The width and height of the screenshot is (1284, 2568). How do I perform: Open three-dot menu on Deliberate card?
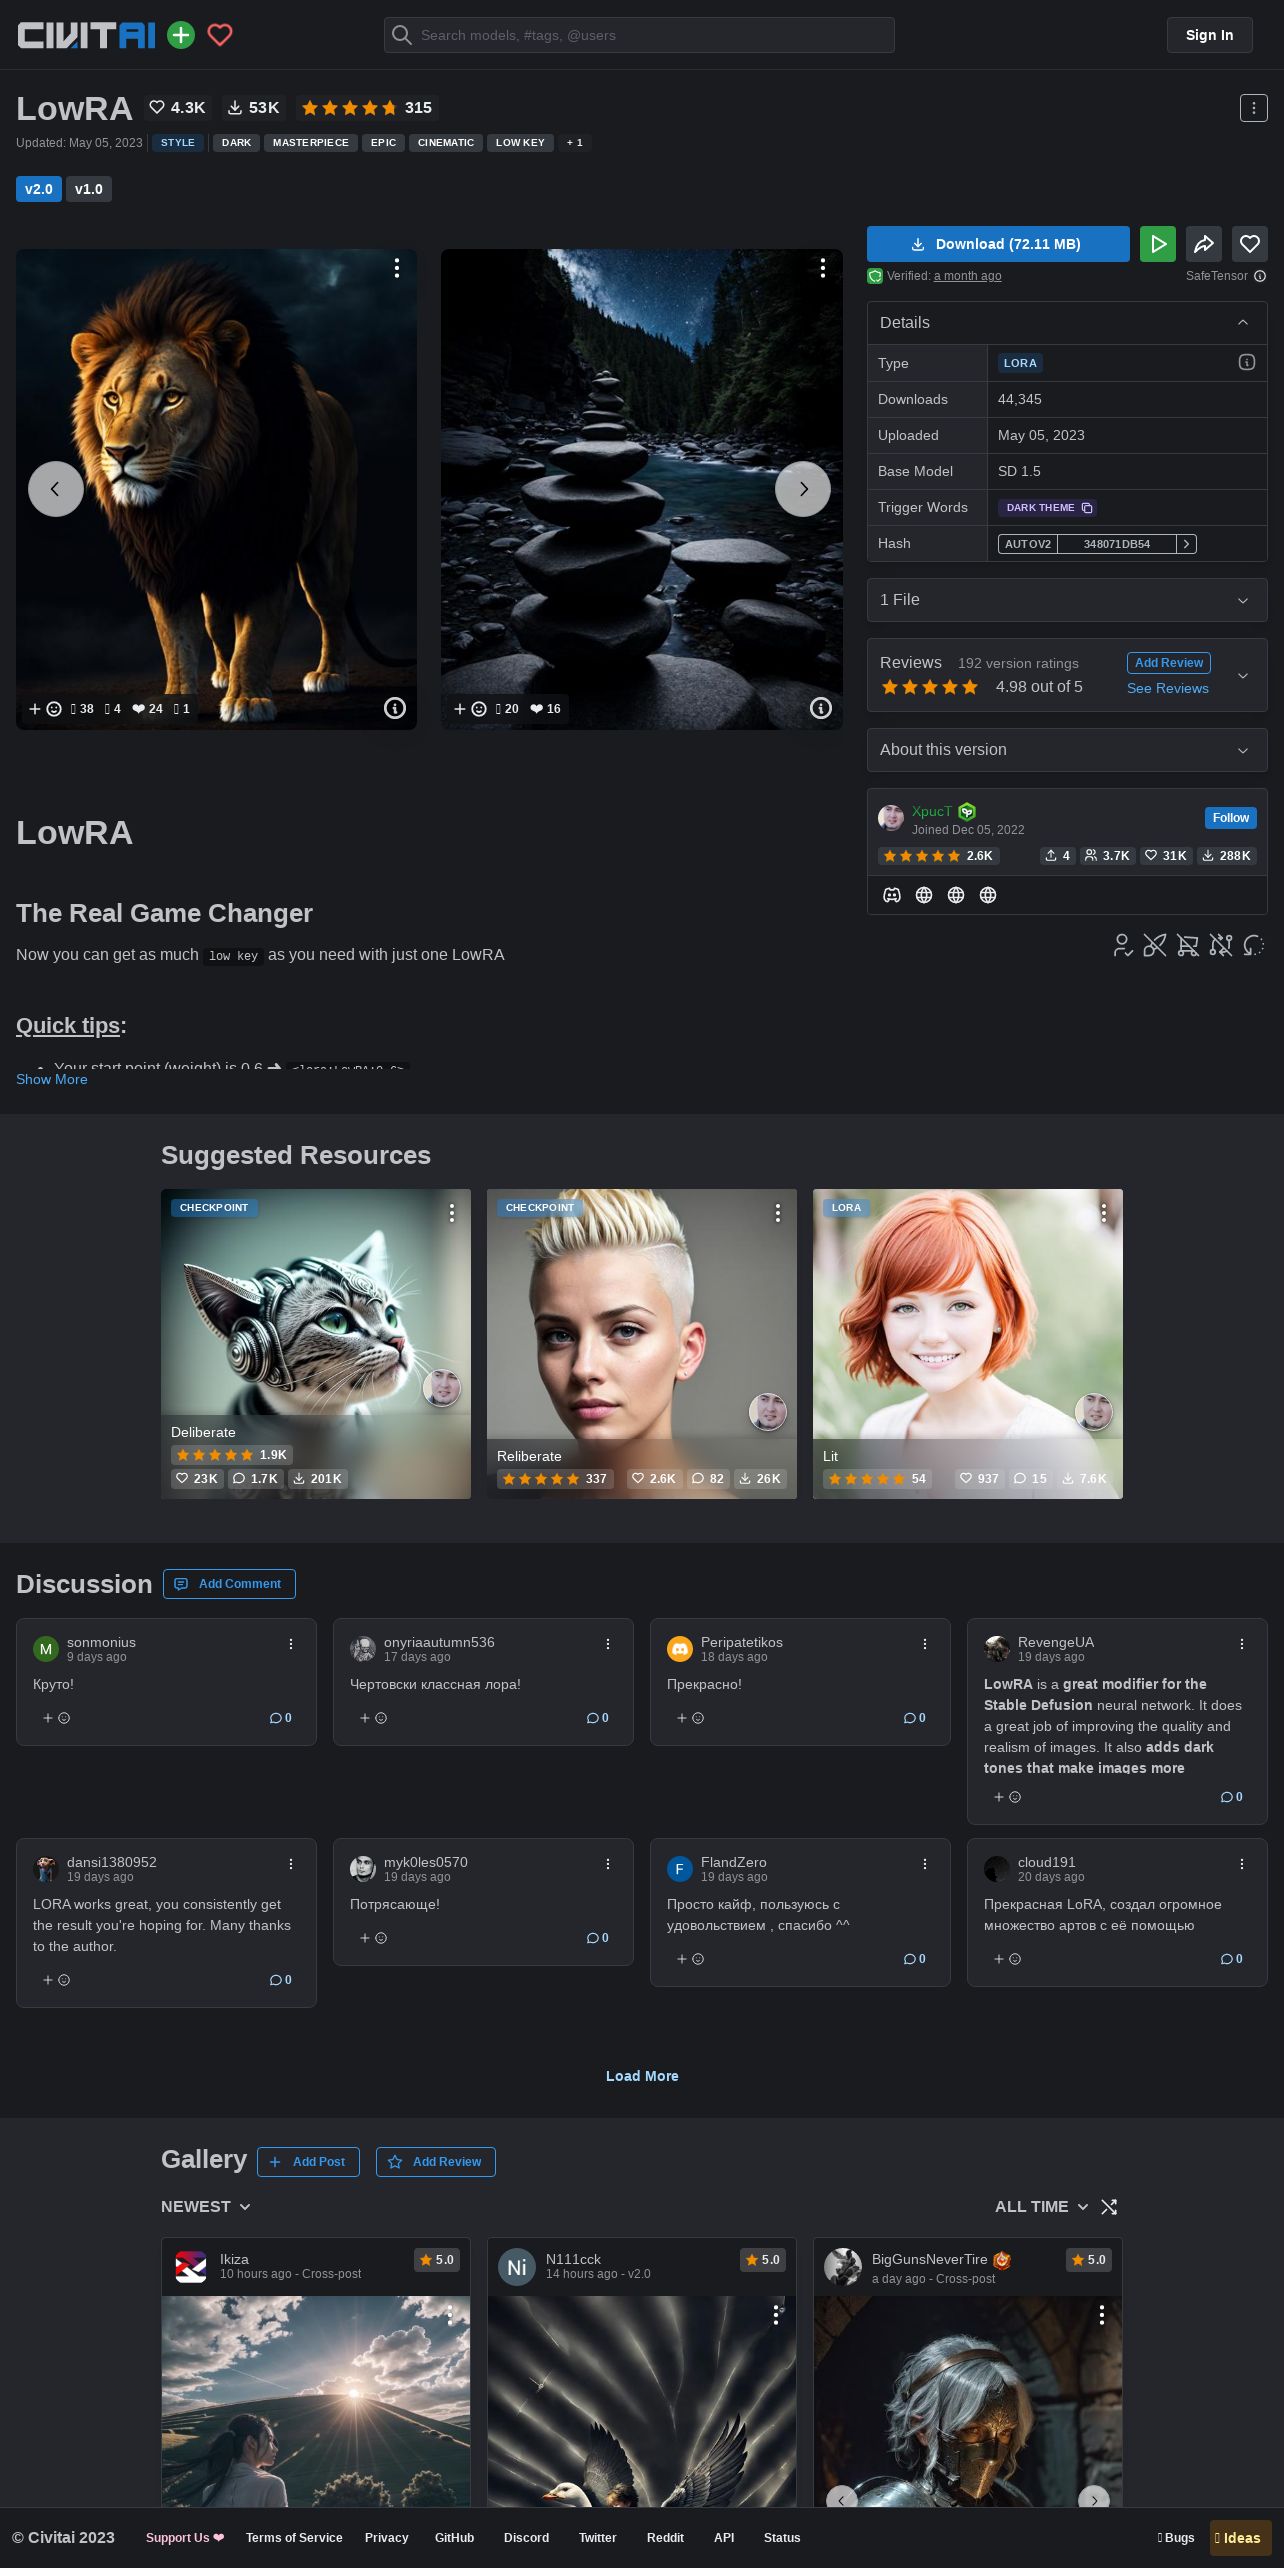452,1212
